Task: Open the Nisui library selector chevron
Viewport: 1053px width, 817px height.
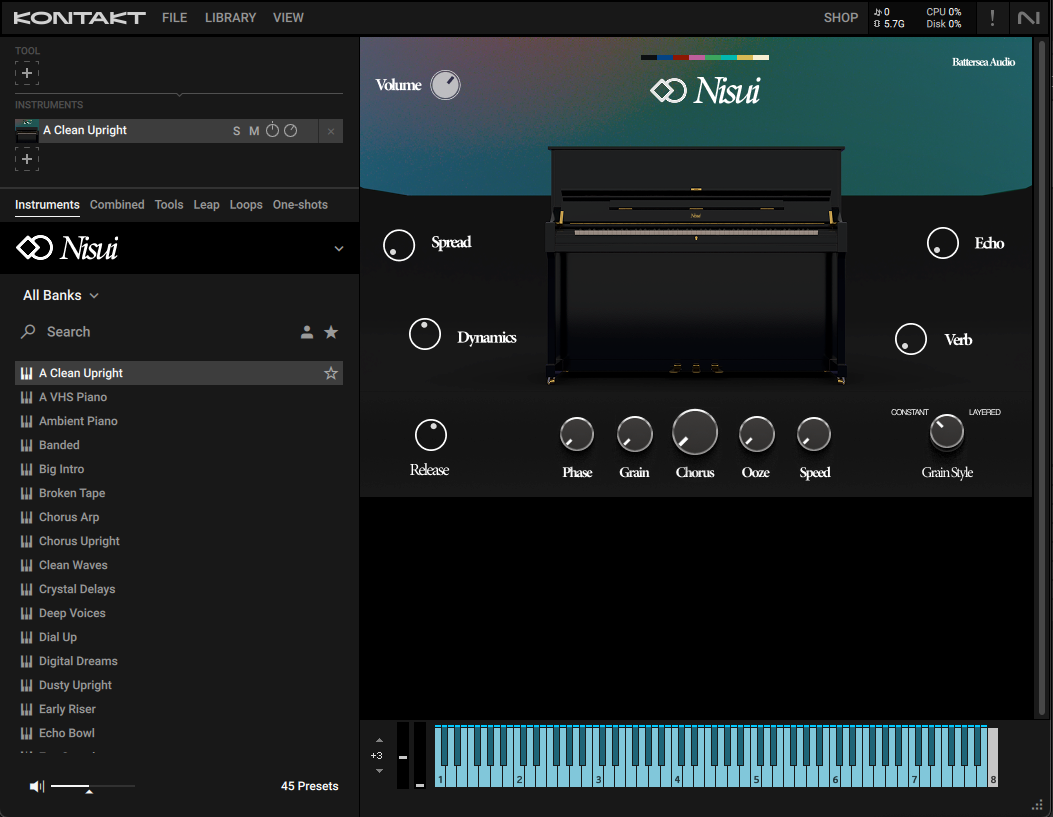Action: click(338, 249)
